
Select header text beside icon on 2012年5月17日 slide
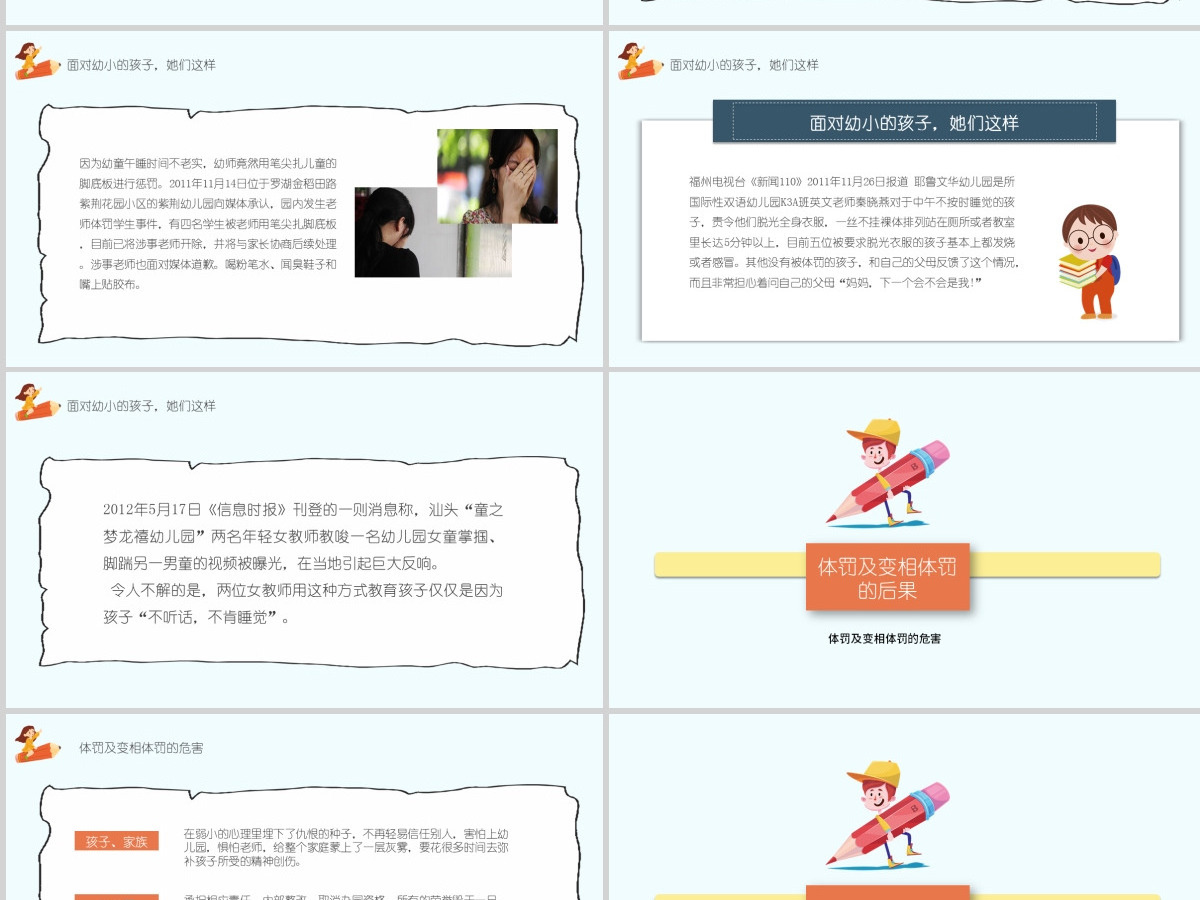(141, 406)
